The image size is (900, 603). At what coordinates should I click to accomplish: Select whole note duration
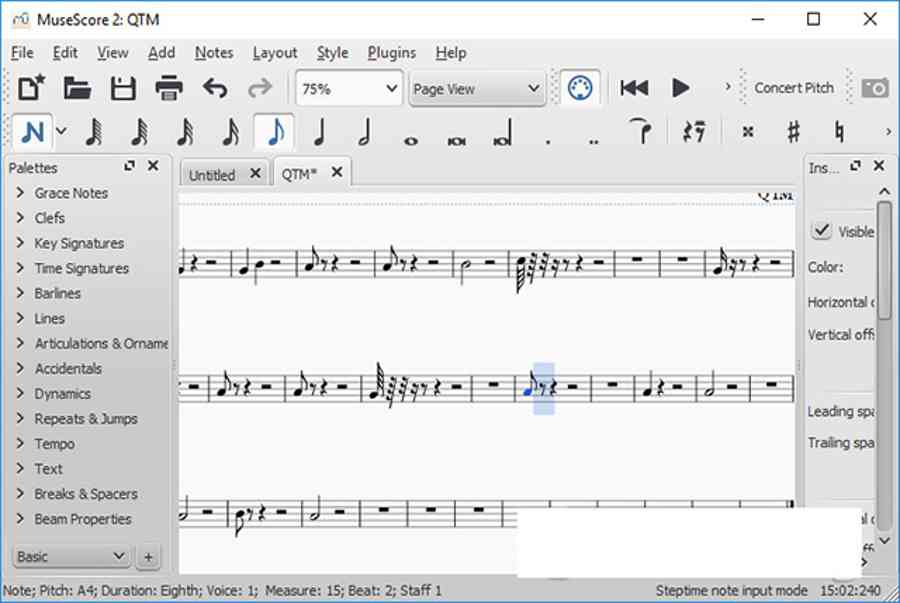pyautogui.click(x=411, y=140)
